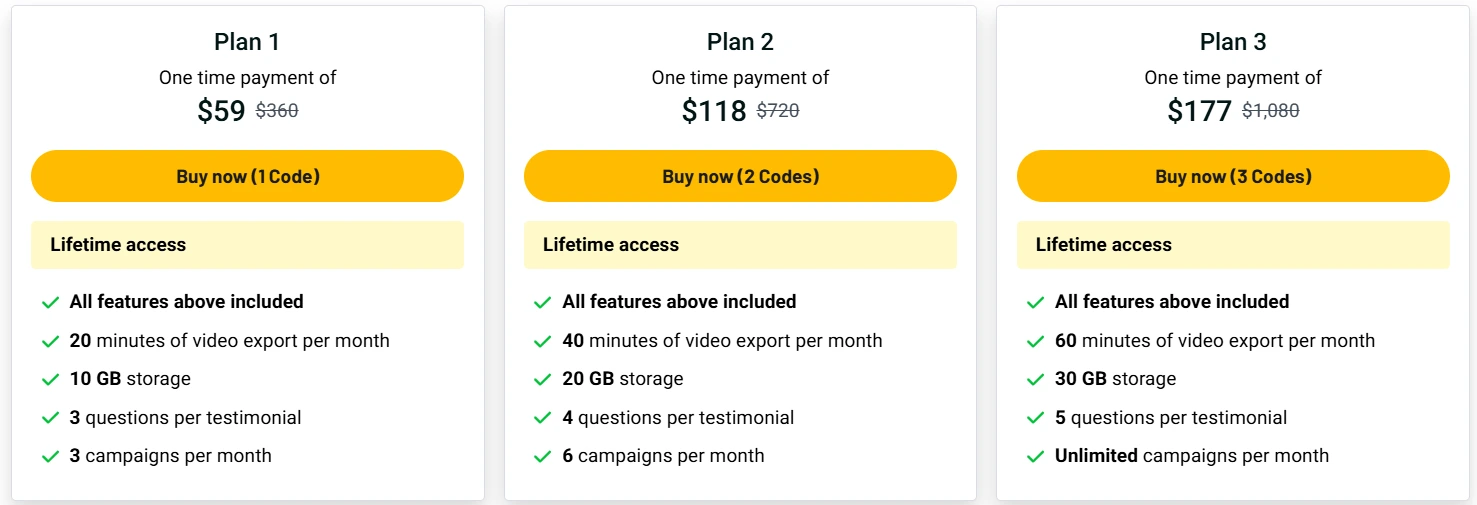Click the crossed-out $1,080 price
Image resolution: width=1477 pixels, height=505 pixels.
[x=1271, y=111]
